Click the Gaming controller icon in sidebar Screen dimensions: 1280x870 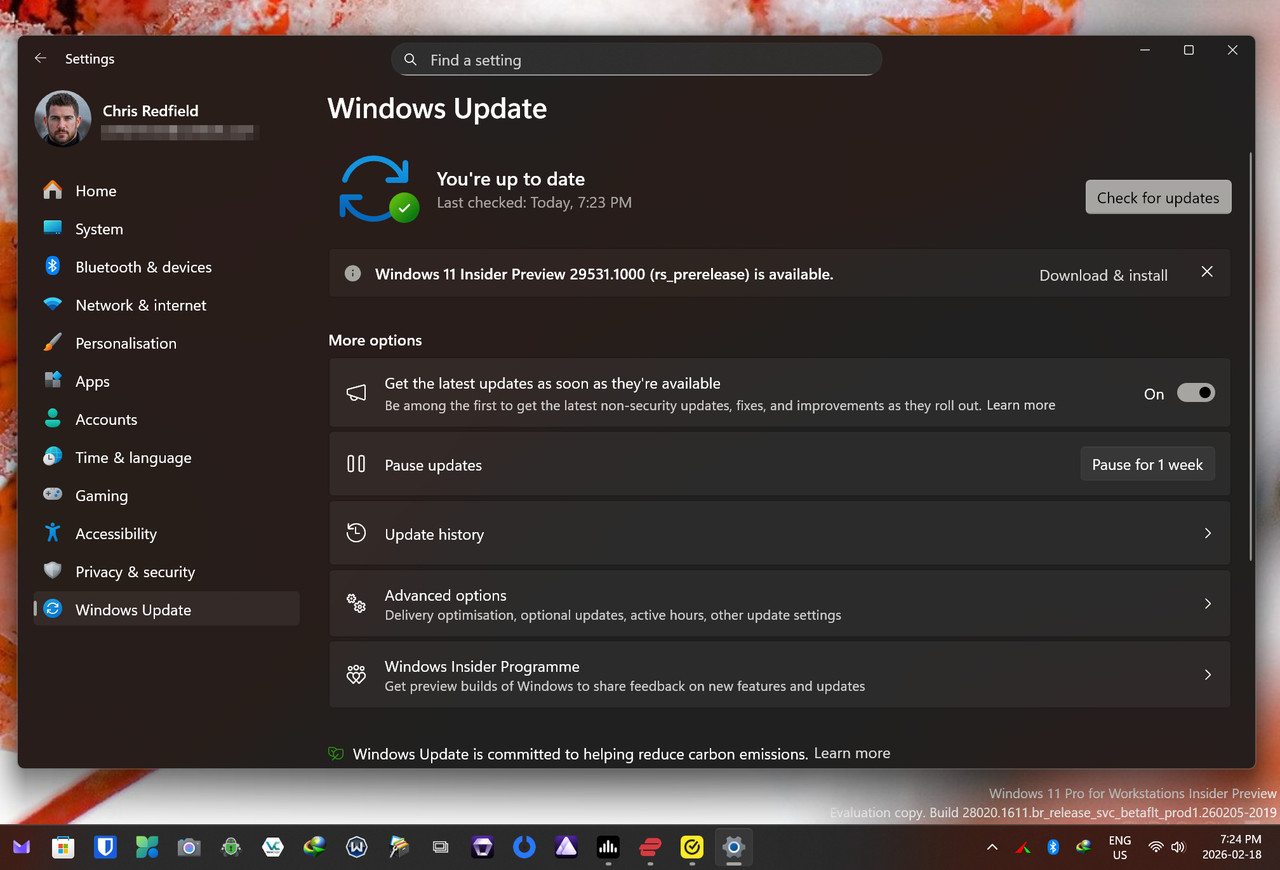coord(53,495)
